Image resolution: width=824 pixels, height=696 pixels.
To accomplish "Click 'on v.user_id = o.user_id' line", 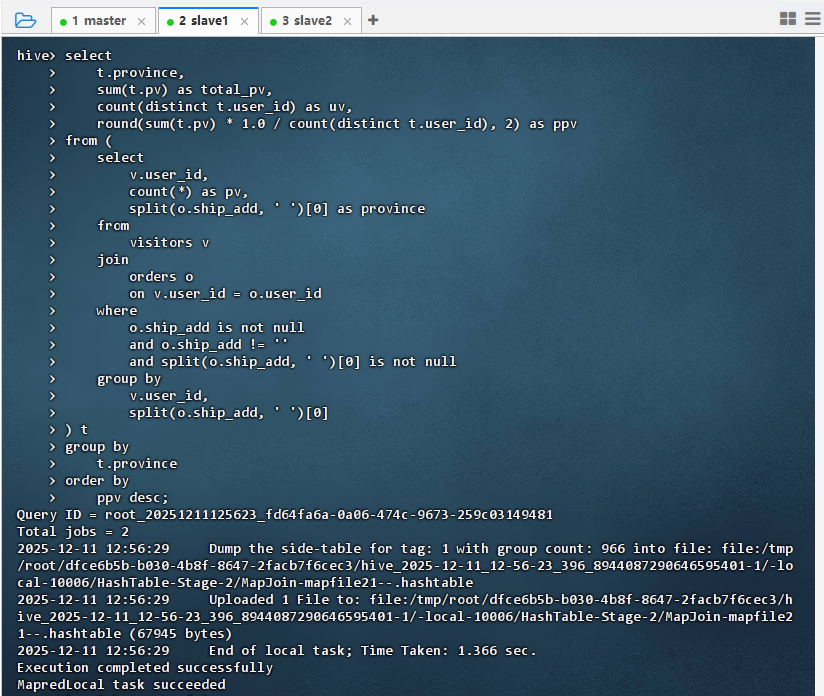I will [225, 294].
